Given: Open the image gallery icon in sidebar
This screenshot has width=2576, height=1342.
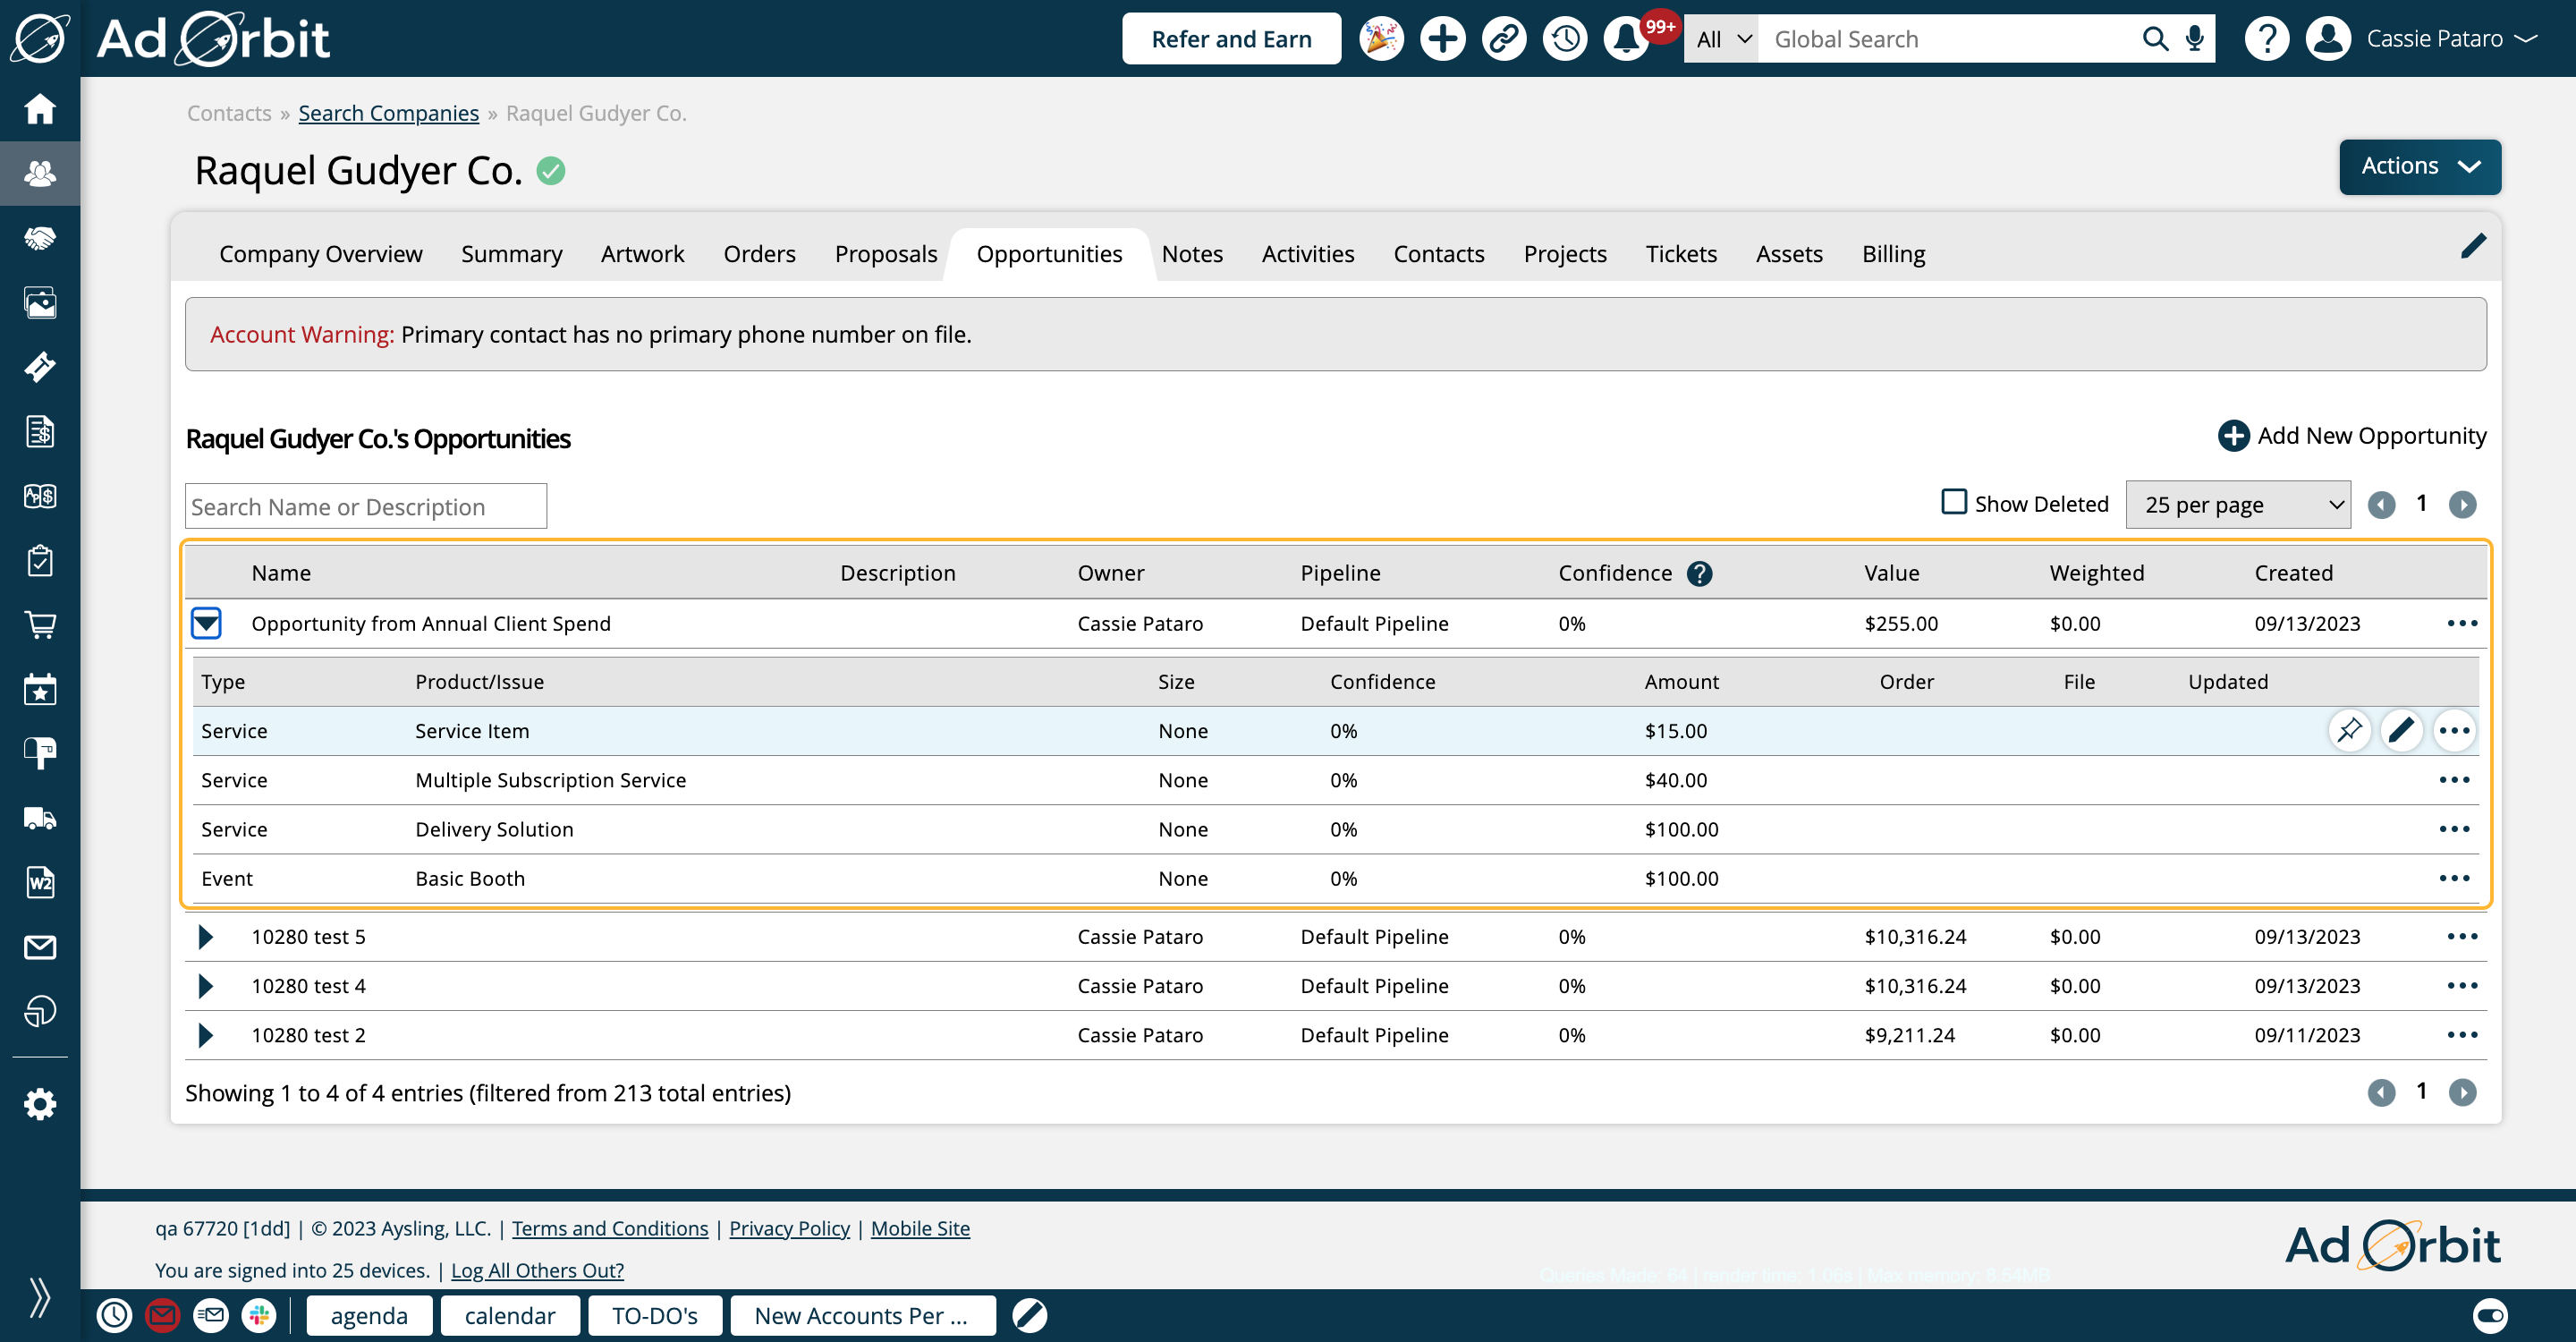Looking at the screenshot, I should (x=40, y=302).
